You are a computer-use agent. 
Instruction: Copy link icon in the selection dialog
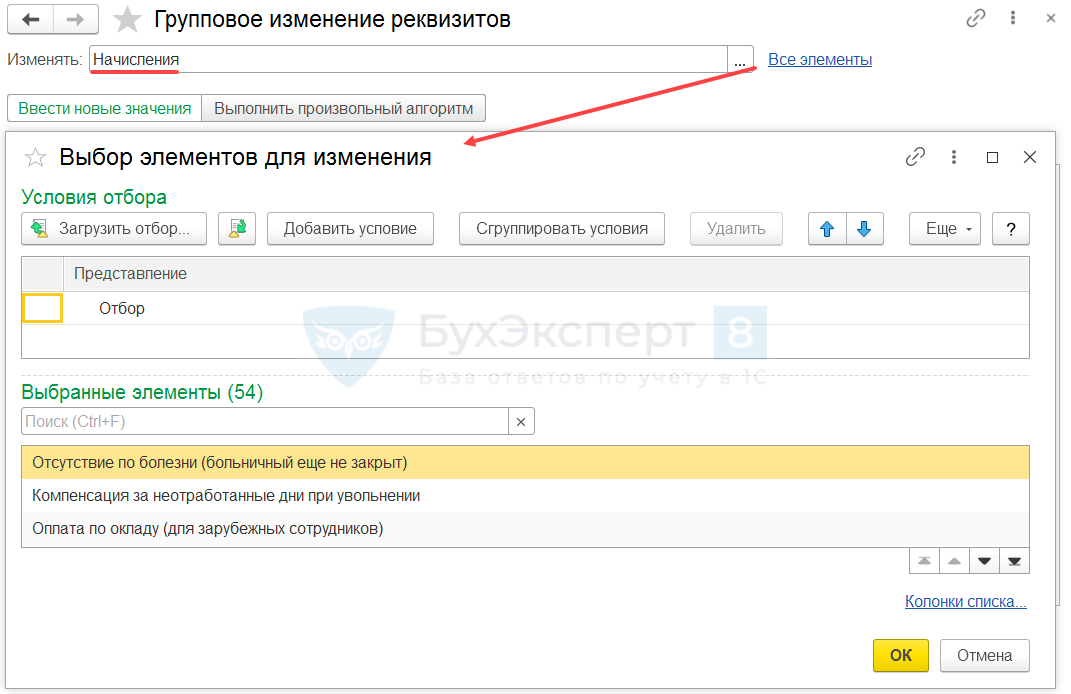tap(915, 157)
